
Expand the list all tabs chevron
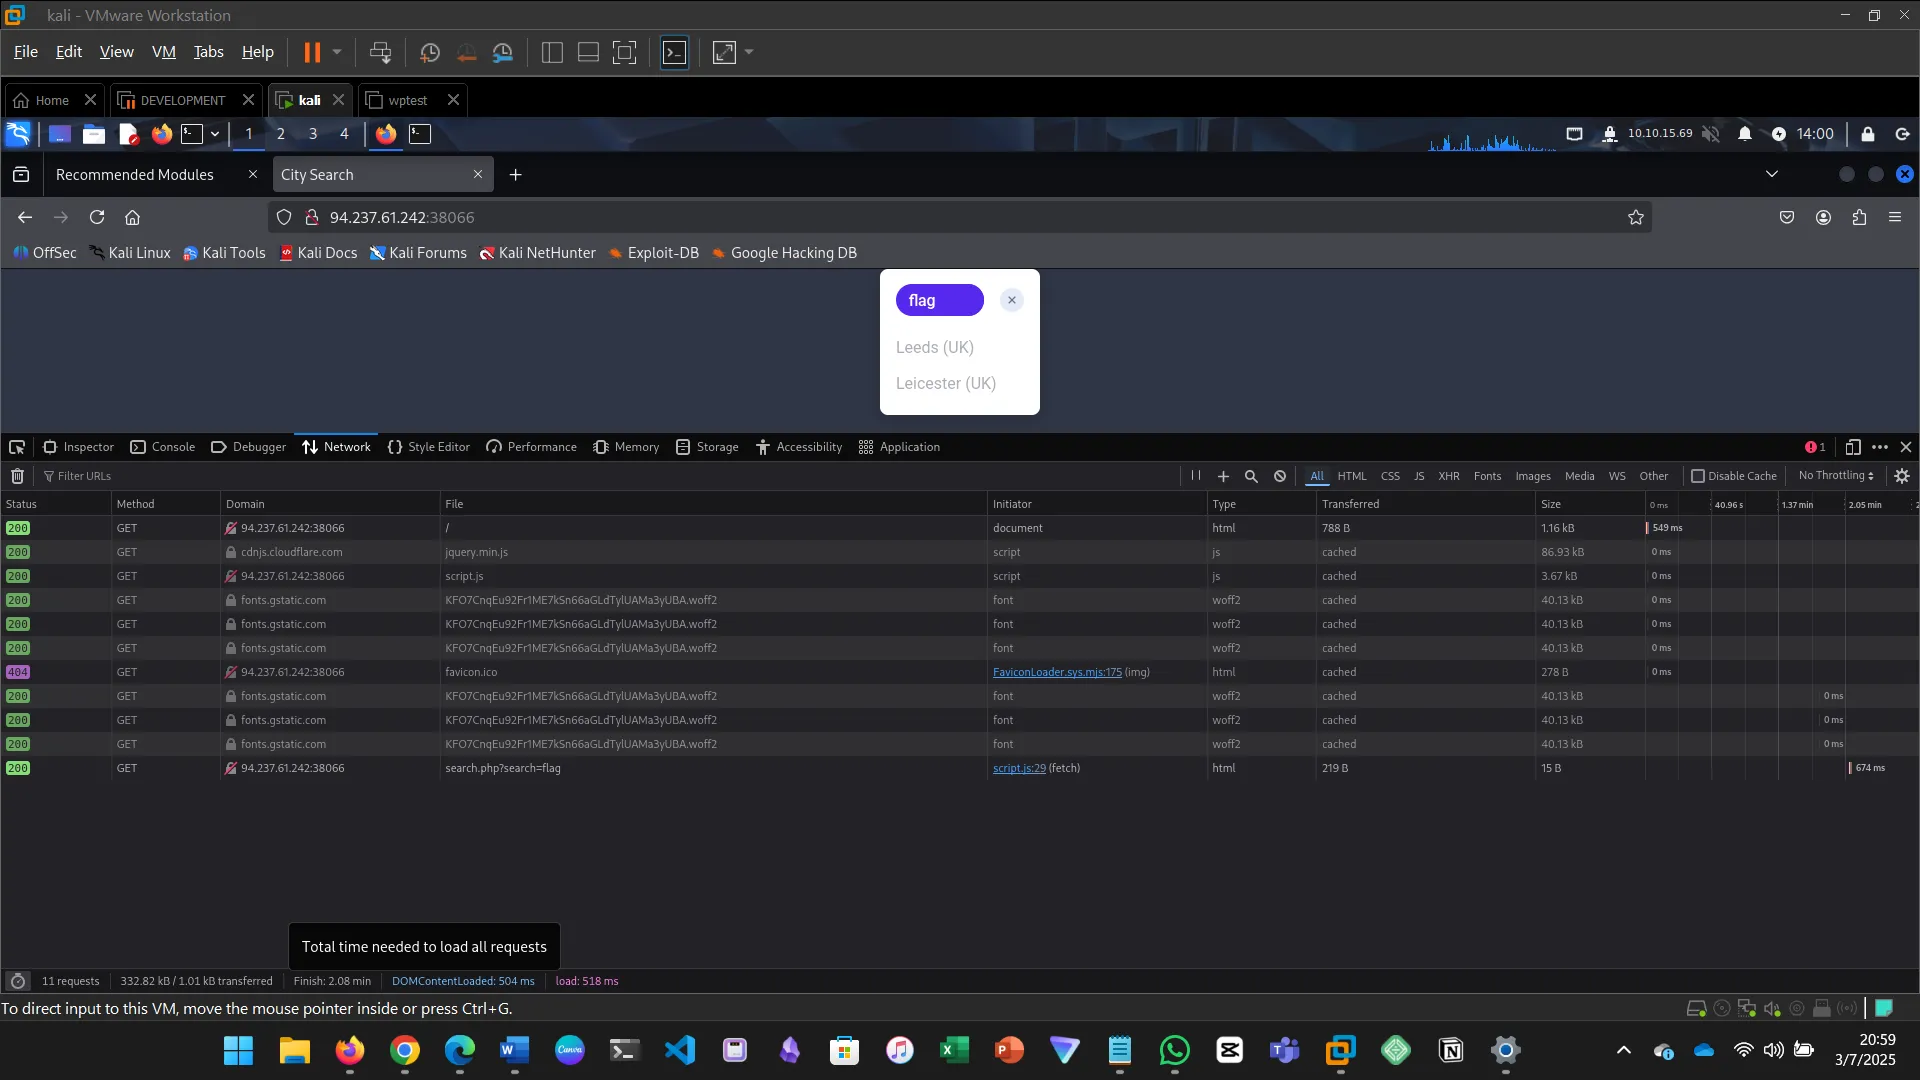pyautogui.click(x=1772, y=174)
